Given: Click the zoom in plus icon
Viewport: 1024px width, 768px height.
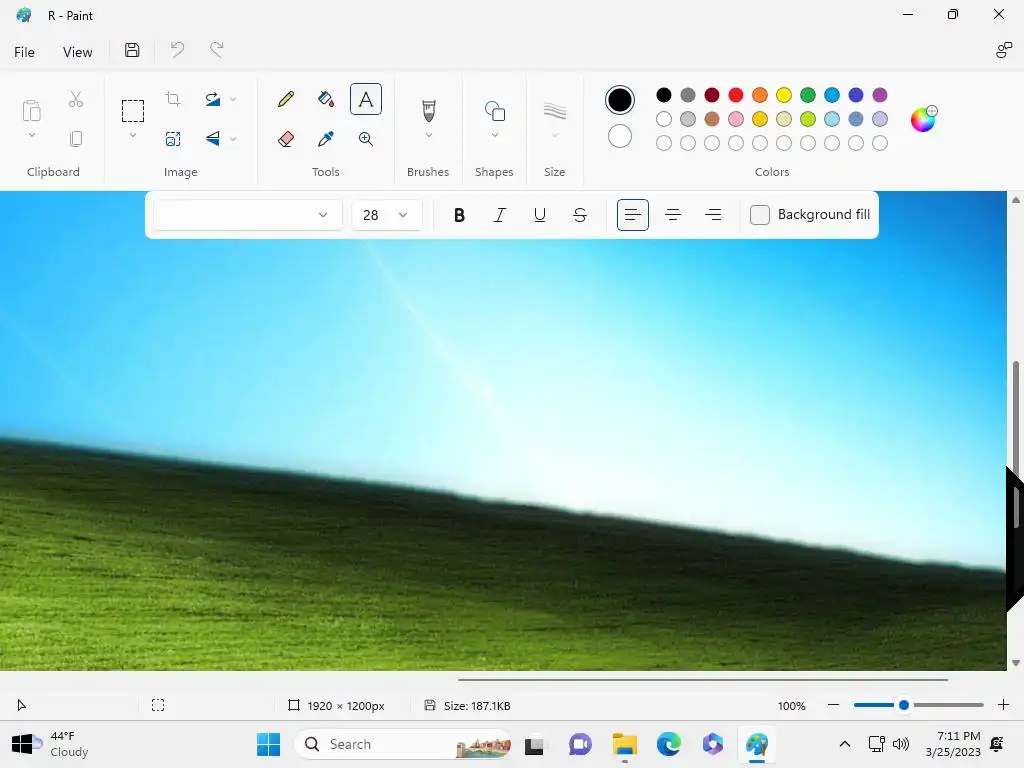Looking at the screenshot, I should pos(1004,705).
